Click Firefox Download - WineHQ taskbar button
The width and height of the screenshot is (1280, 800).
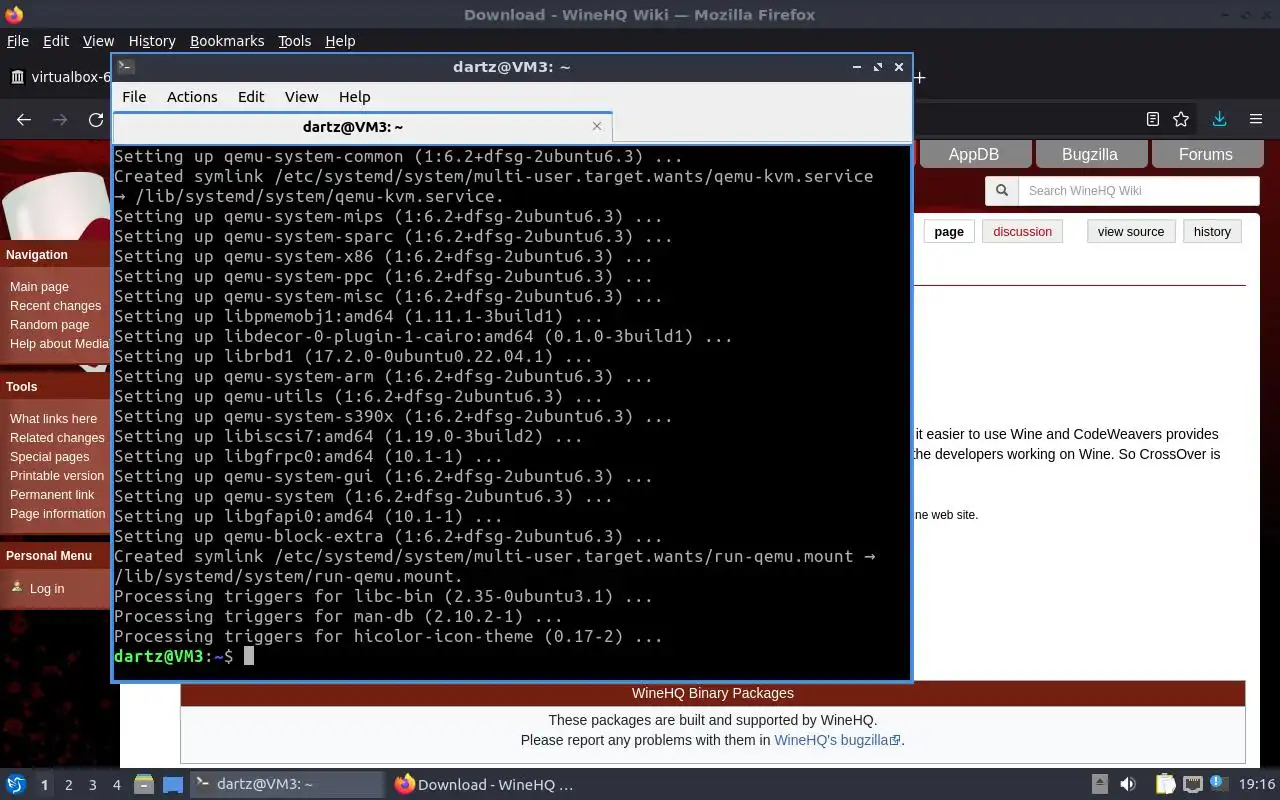click(485, 785)
